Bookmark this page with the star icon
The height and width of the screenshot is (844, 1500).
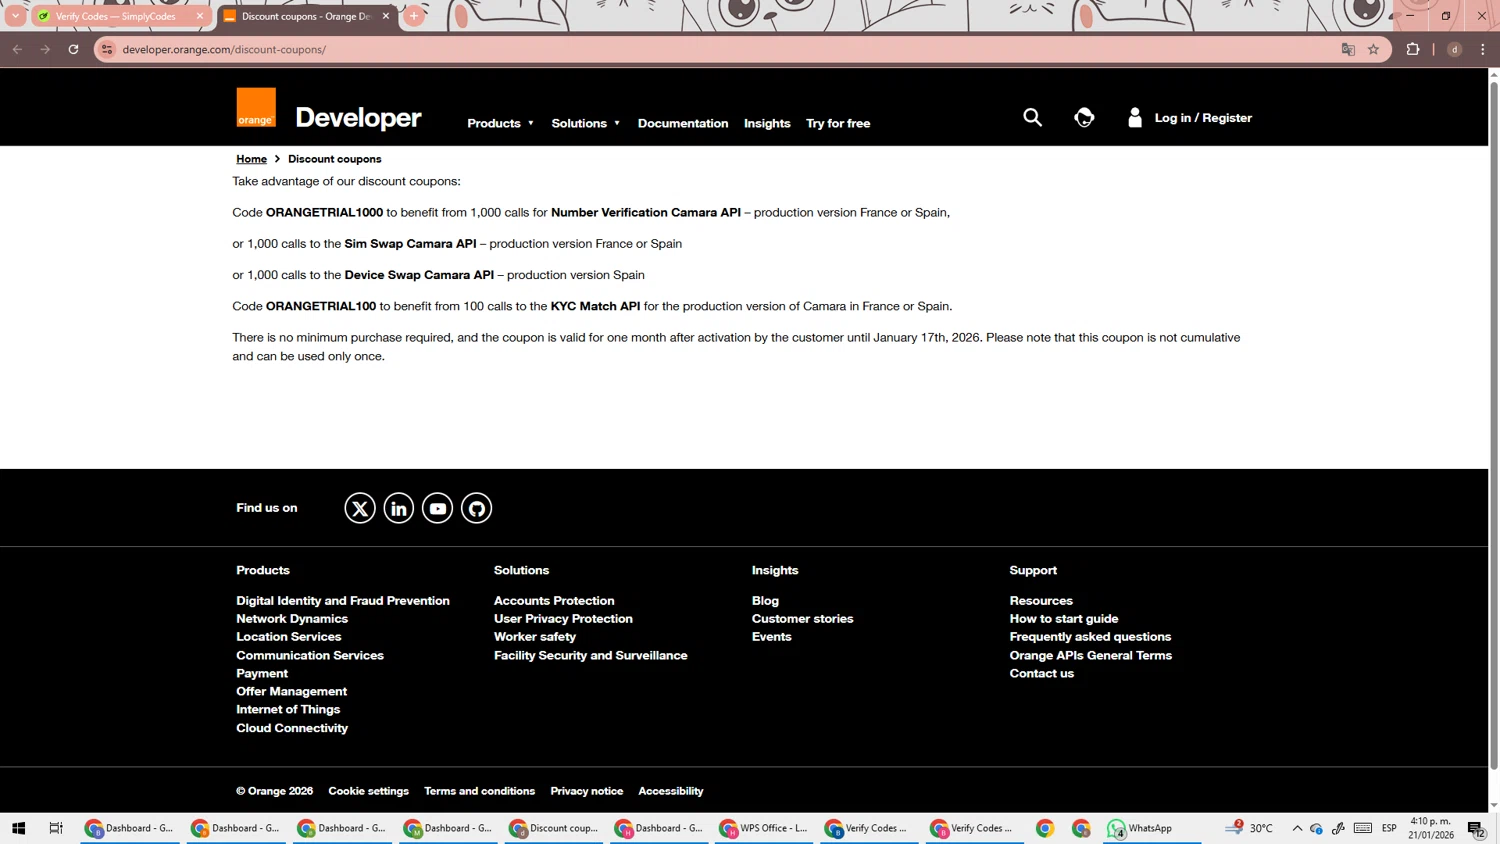pyautogui.click(x=1373, y=49)
